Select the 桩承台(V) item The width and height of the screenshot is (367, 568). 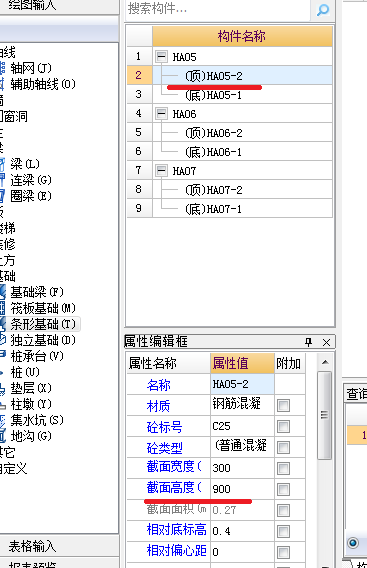(37, 356)
